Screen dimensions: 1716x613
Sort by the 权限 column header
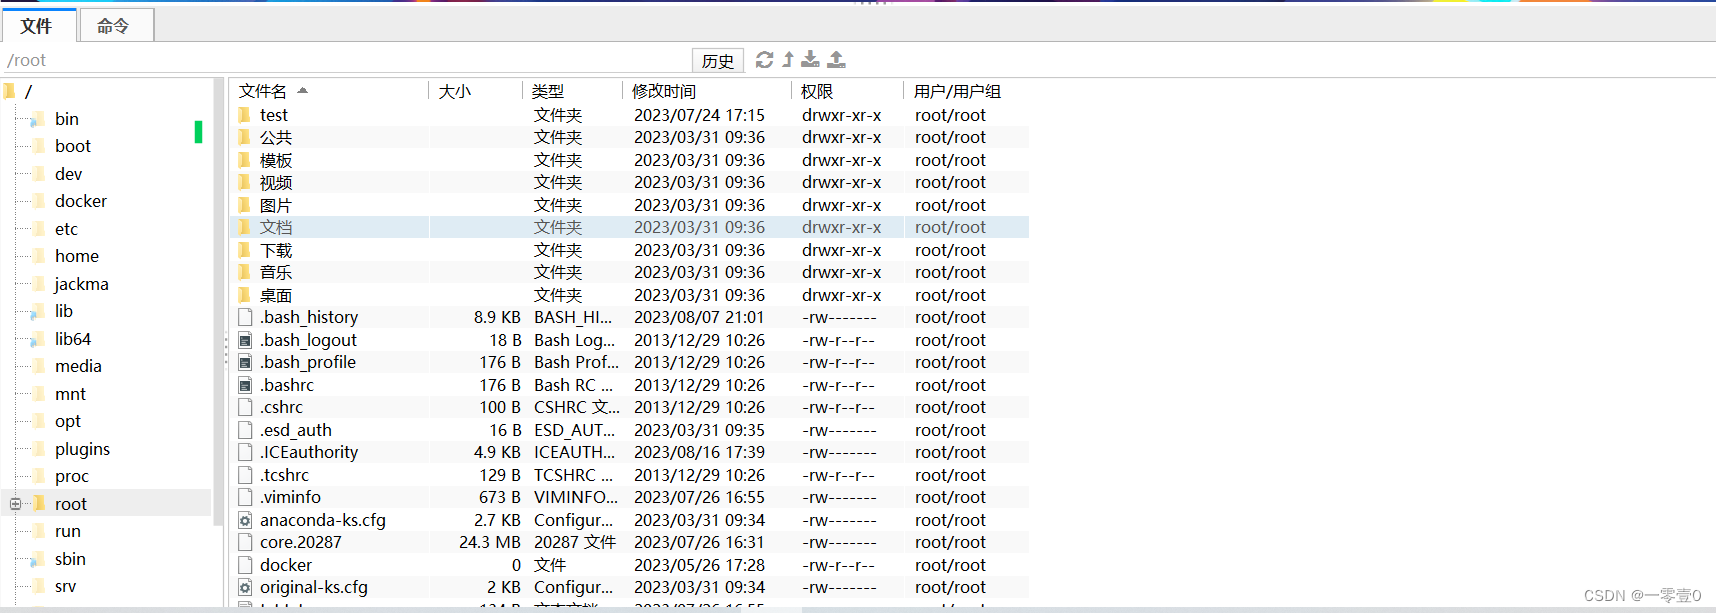point(848,91)
